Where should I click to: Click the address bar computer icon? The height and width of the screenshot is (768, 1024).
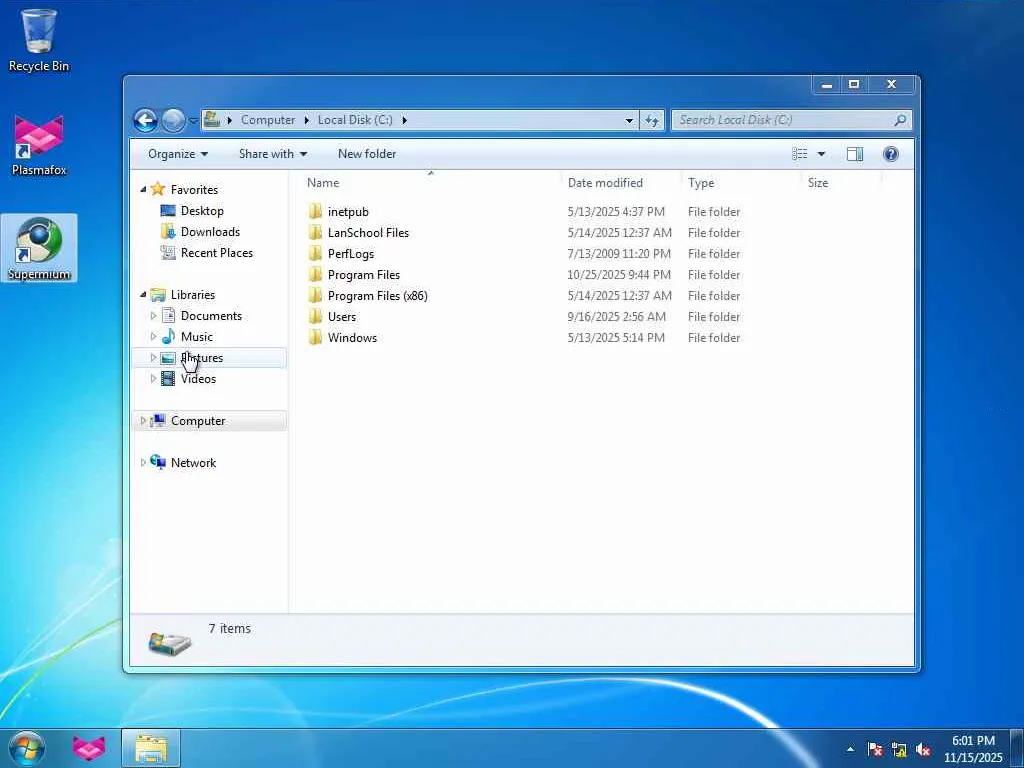212,120
